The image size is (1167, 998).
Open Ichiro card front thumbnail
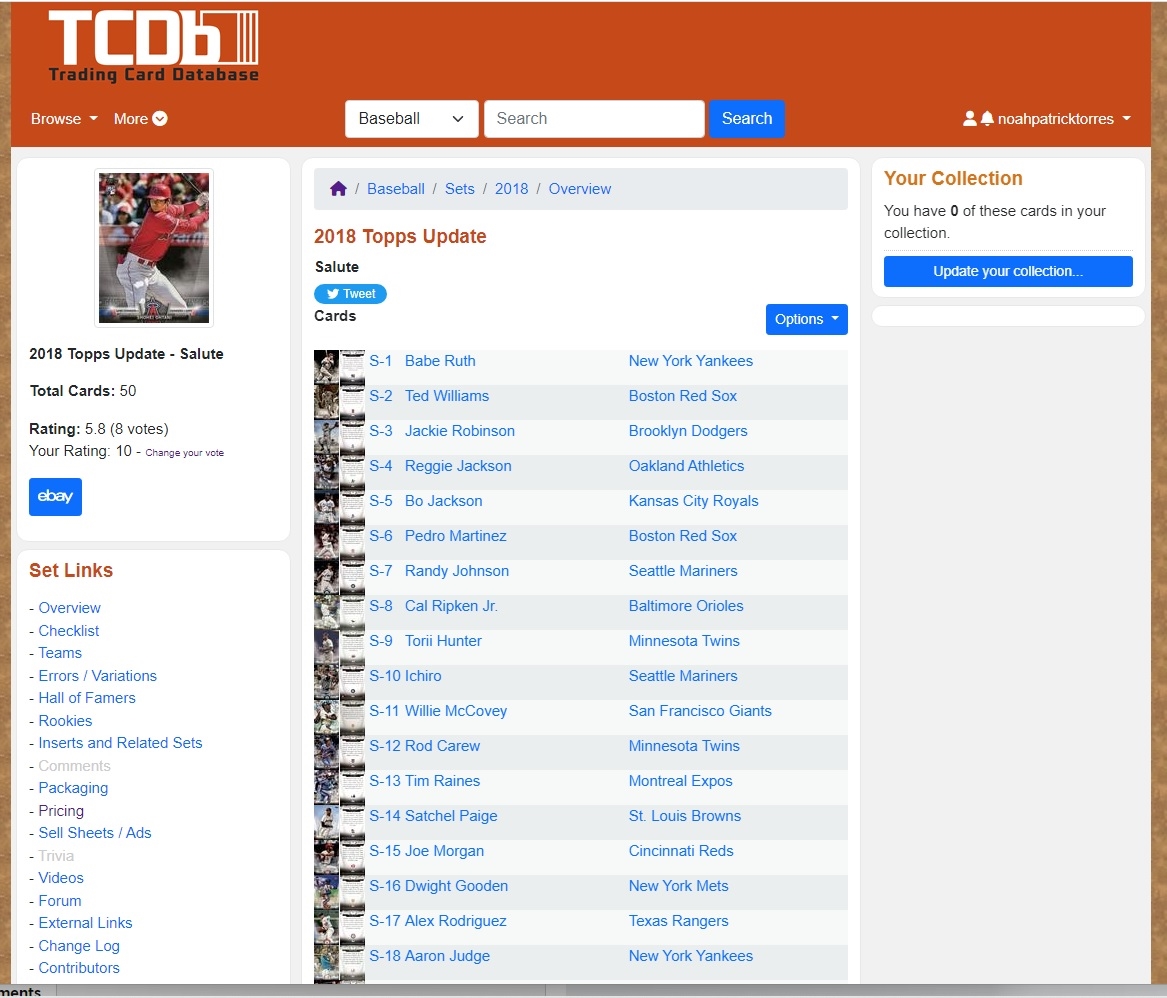coord(326,682)
